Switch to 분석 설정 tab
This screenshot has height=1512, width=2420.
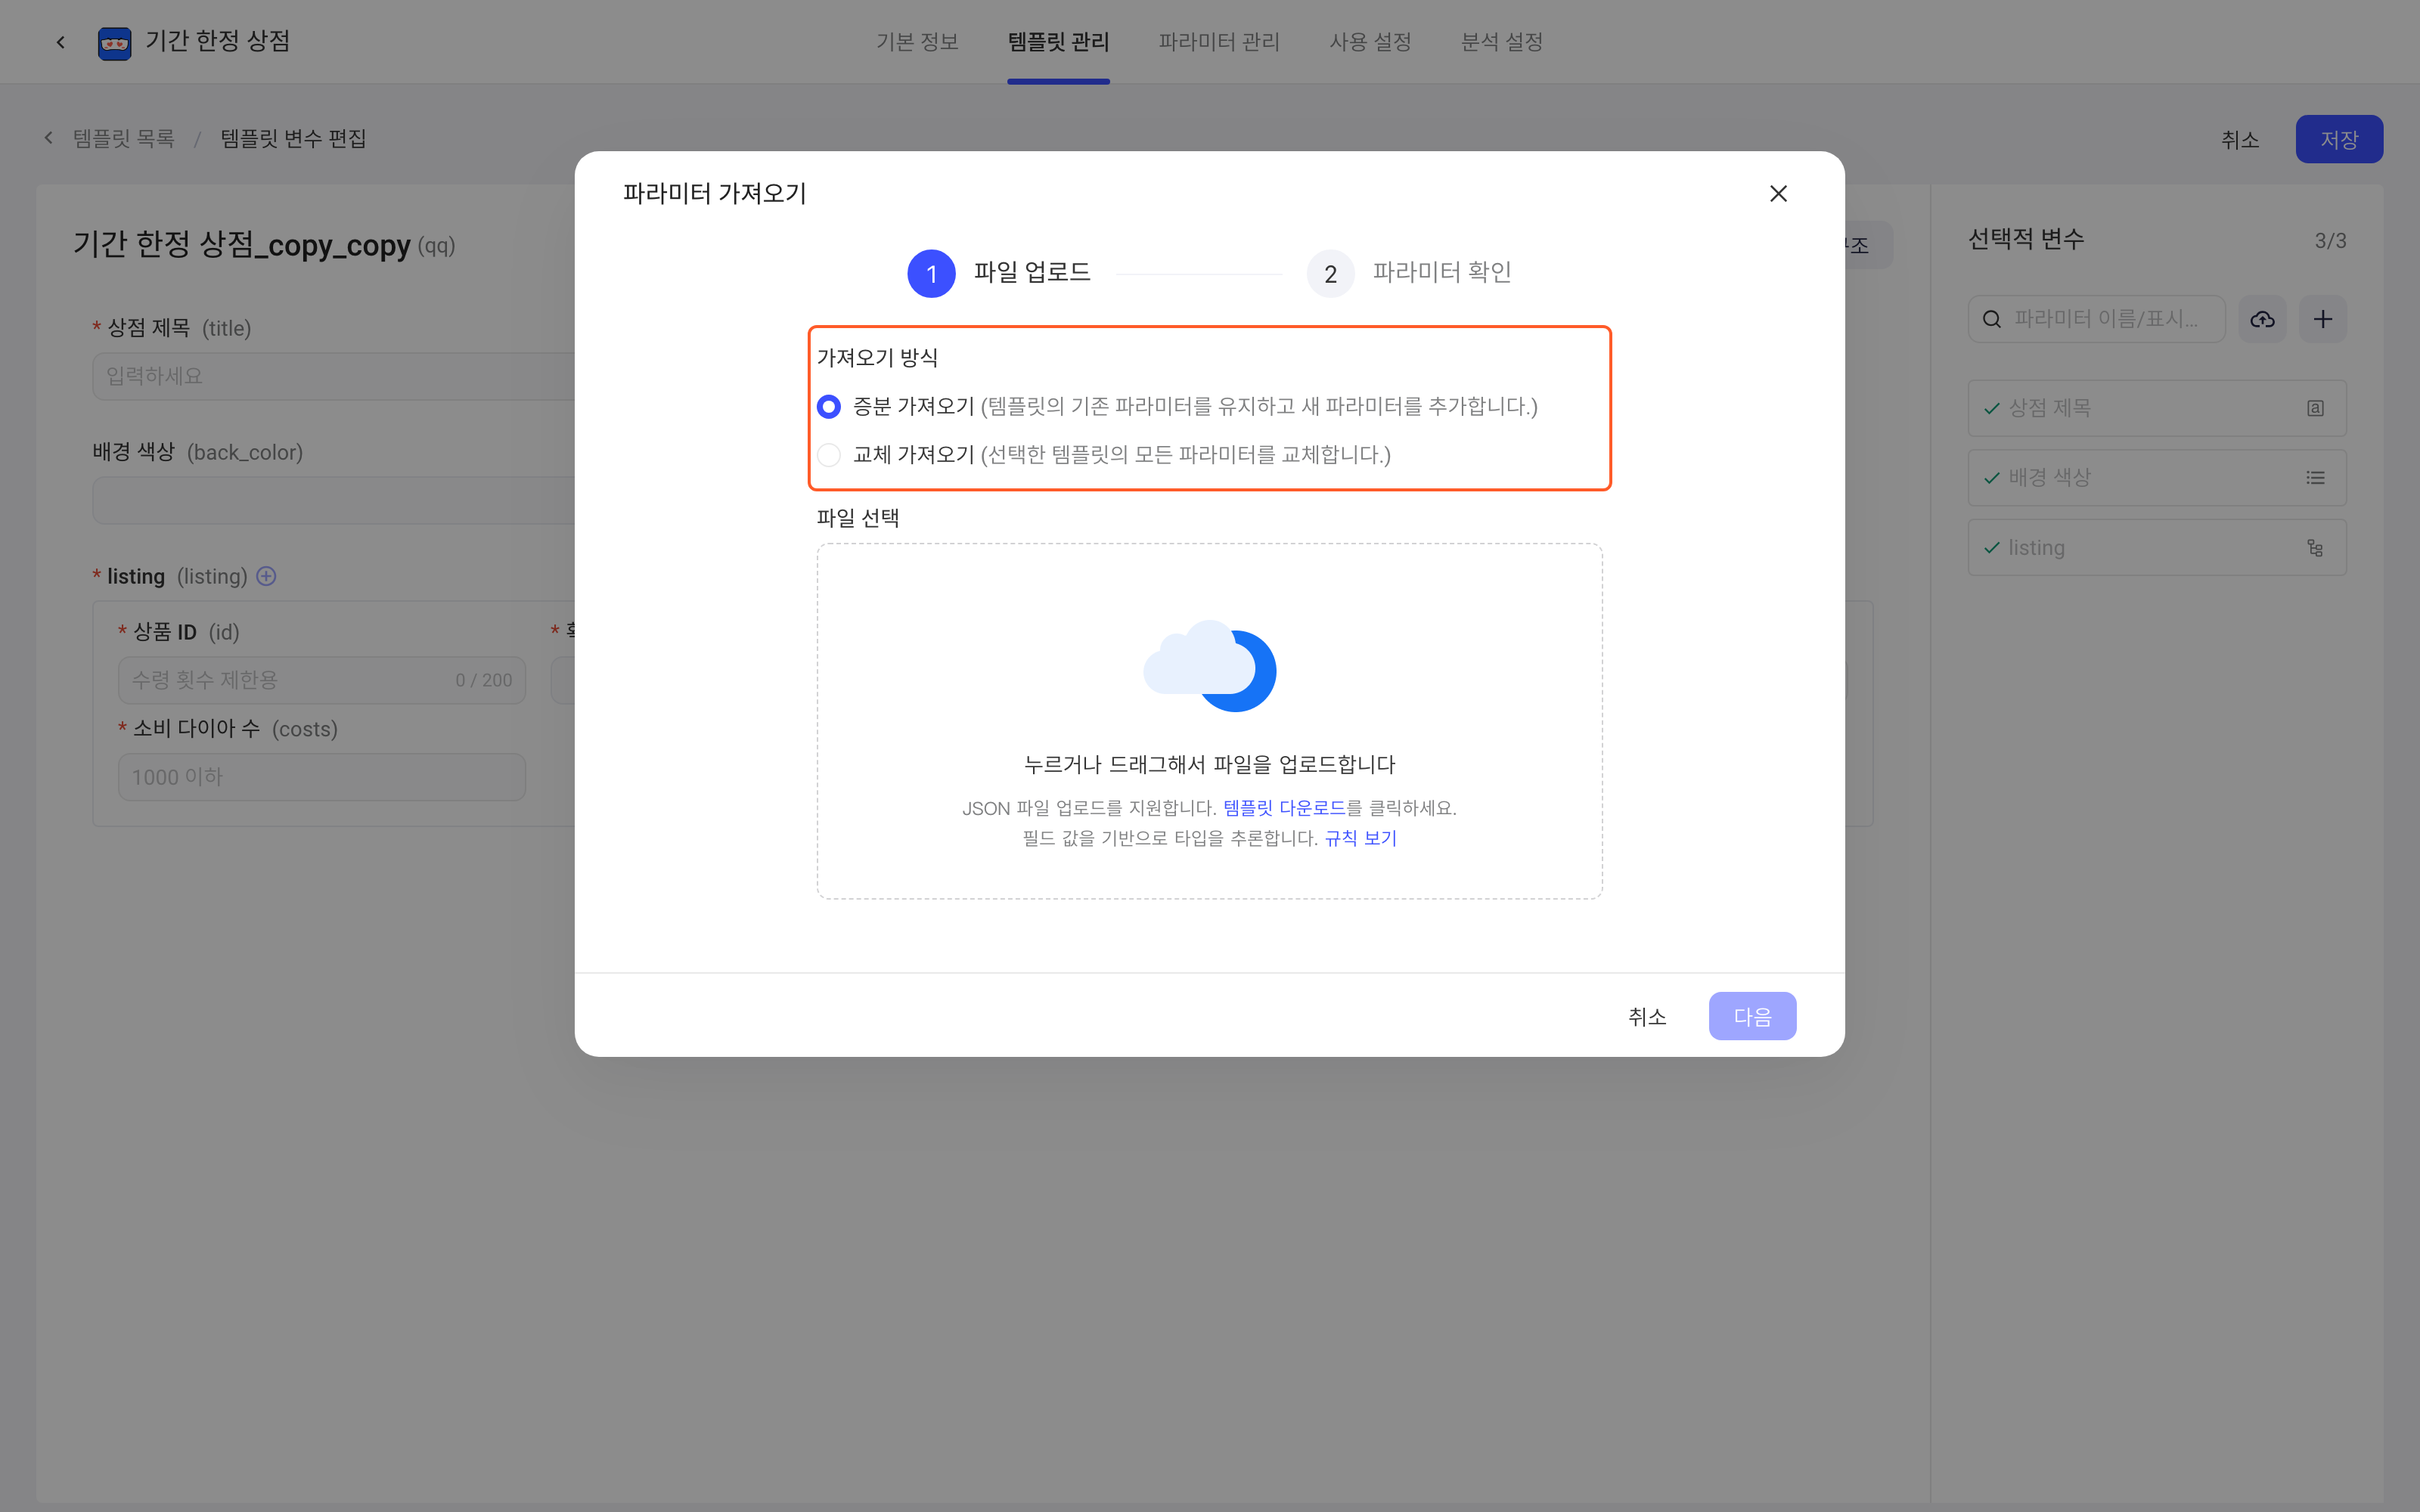(1501, 42)
